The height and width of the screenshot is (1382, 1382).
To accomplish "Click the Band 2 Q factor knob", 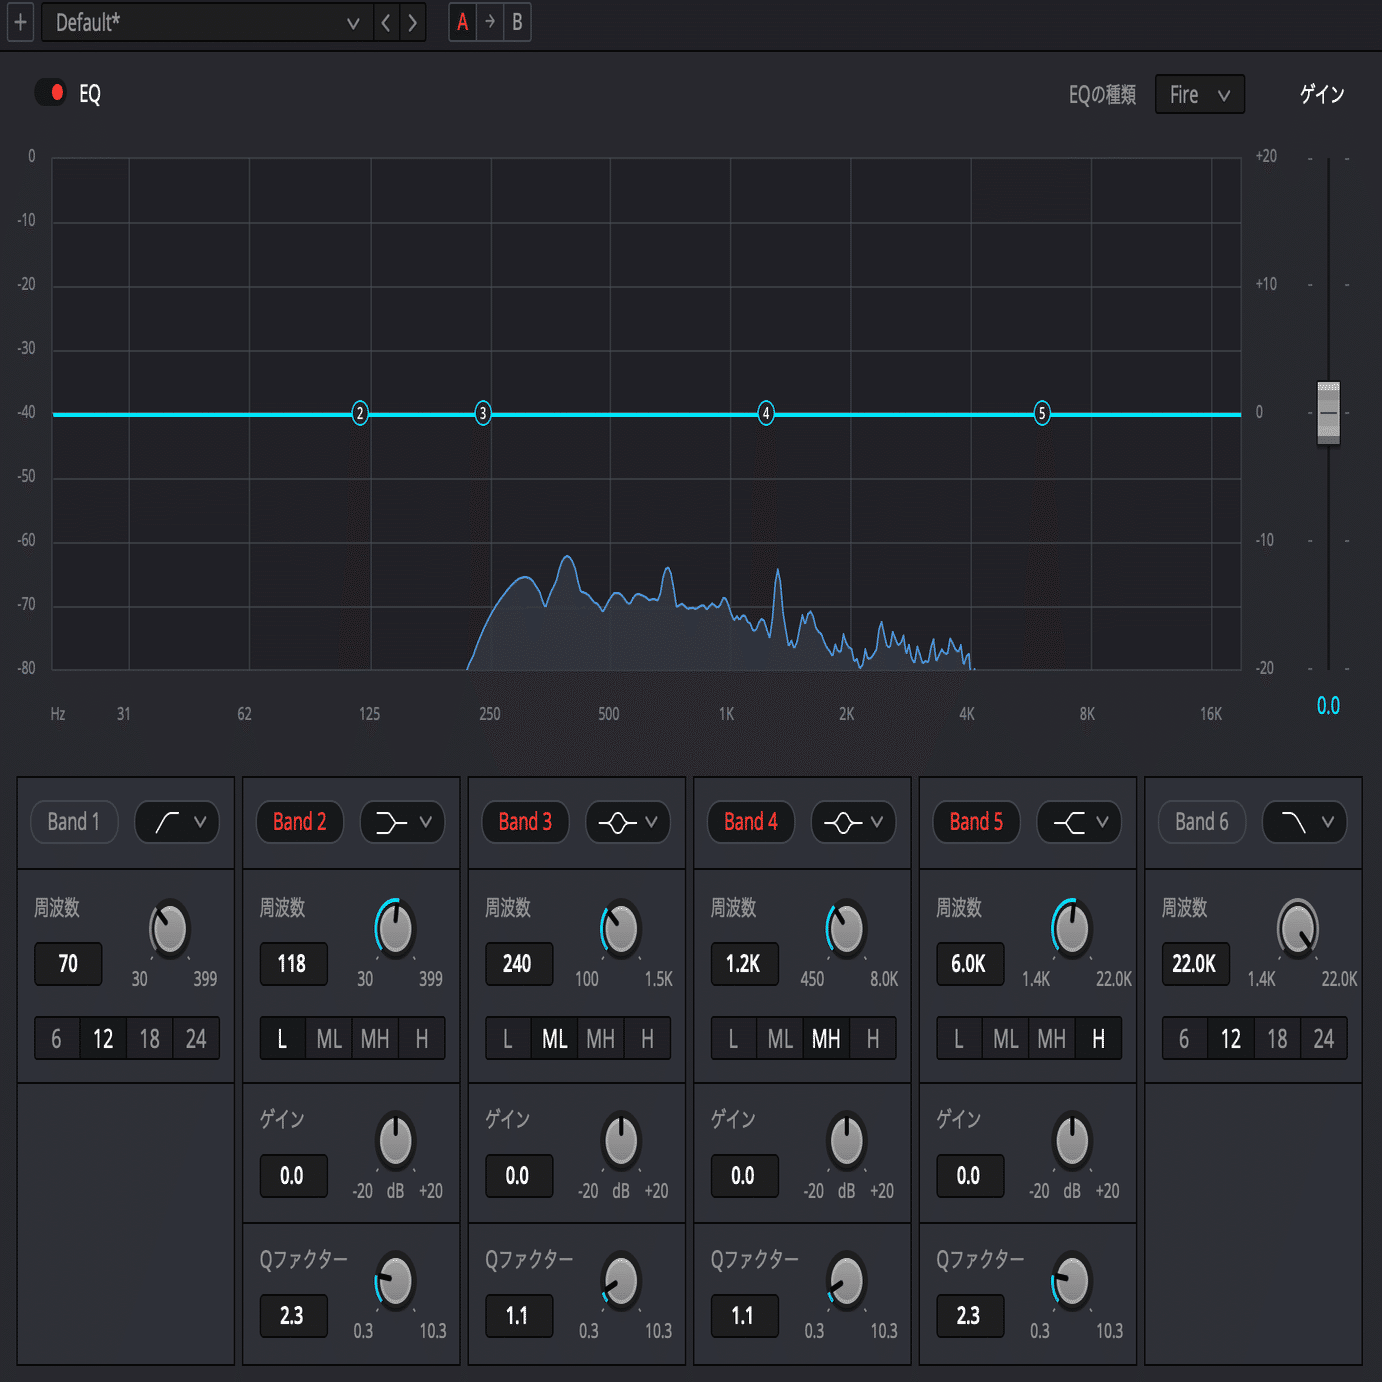I will coord(395,1281).
